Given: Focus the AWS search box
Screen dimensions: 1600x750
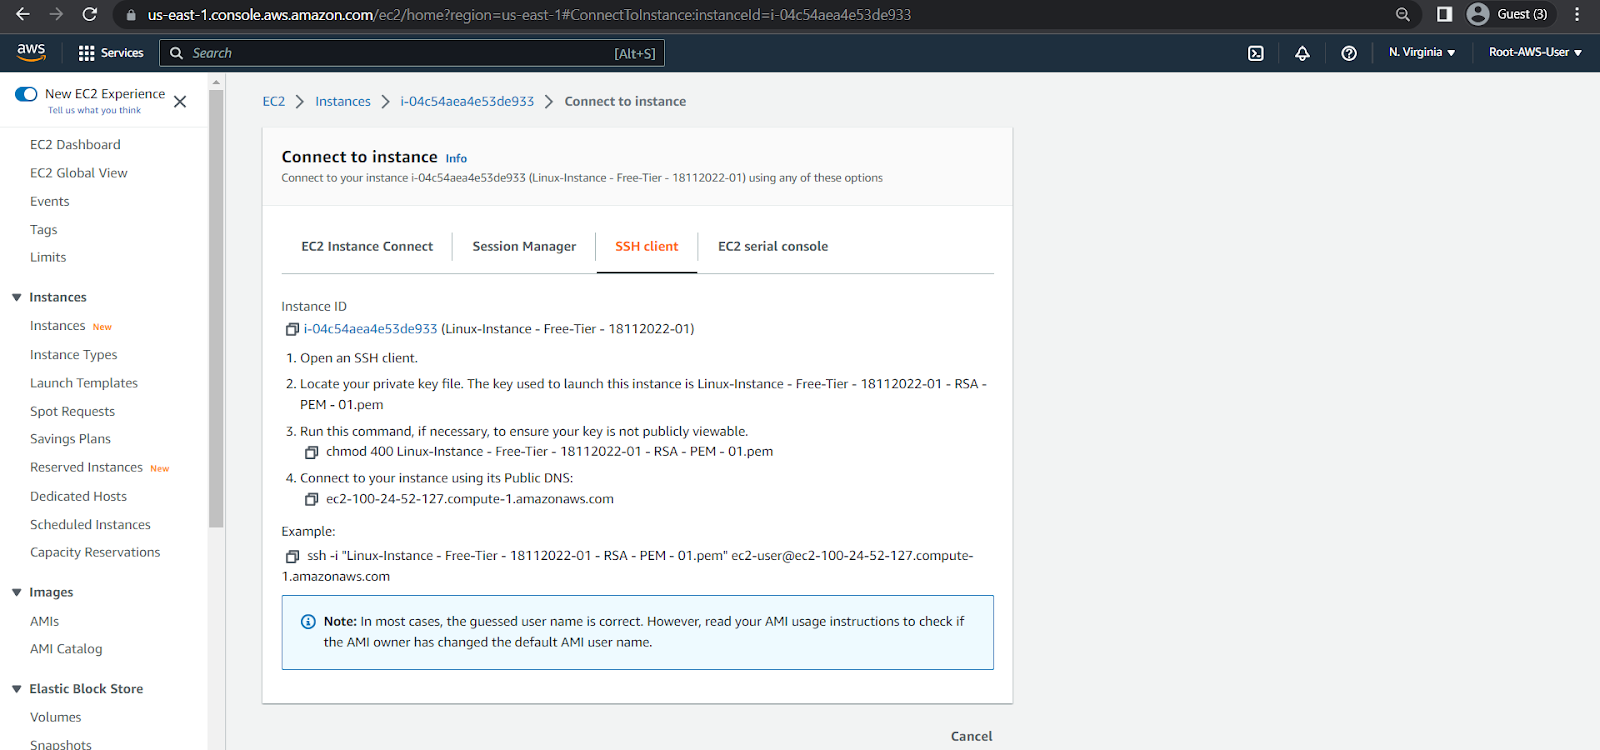Looking at the screenshot, I should tap(412, 53).
